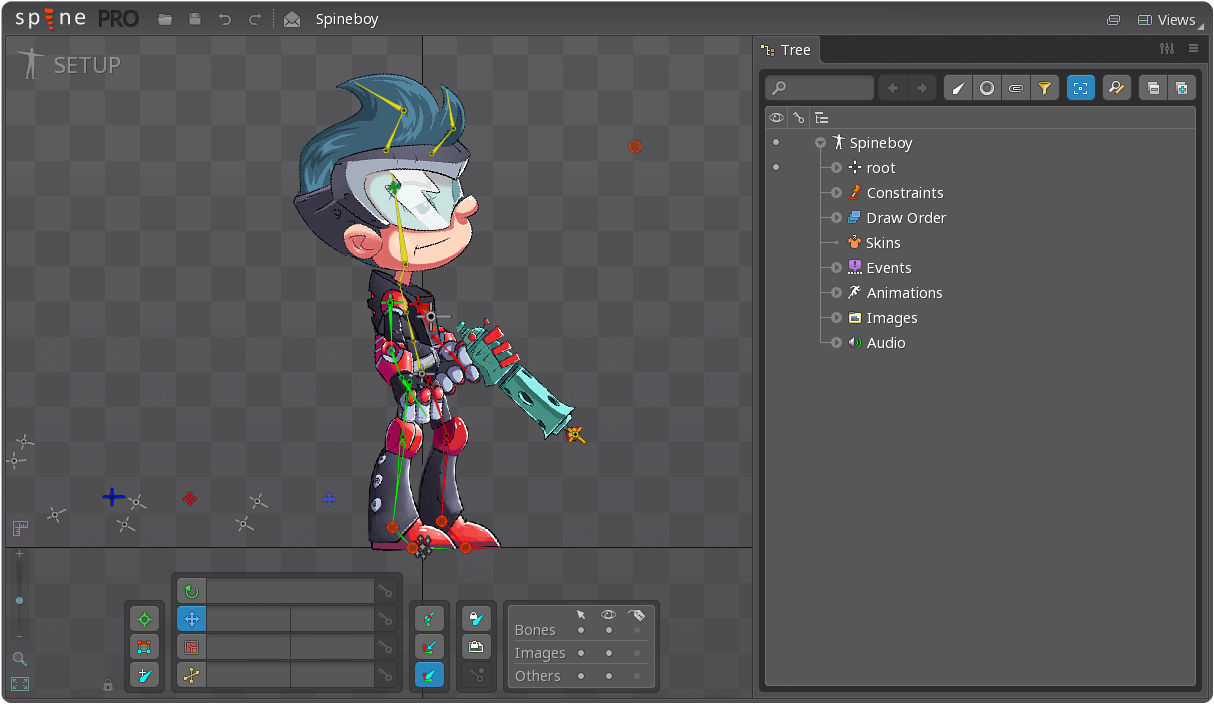
Task: Activate the Pose tool
Action: tap(144, 620)
